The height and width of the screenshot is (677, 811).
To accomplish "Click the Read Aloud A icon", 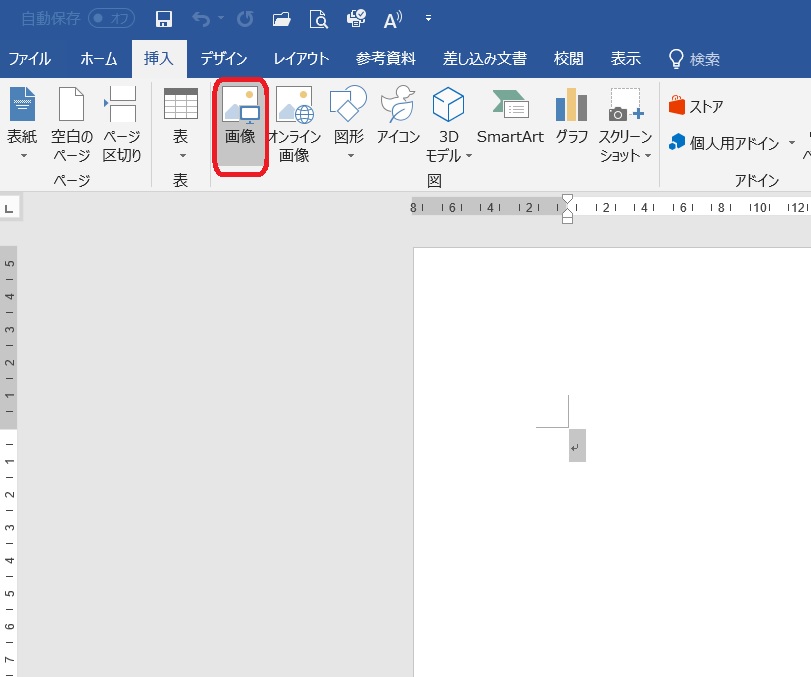I will tap(393, 20).
